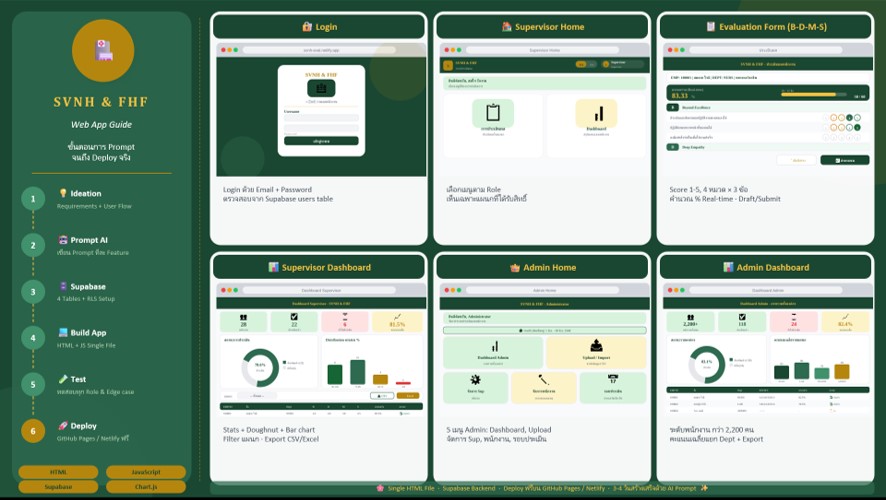
Task: Click the flower icon in the footer bar
Action: [x=380, y=488]
